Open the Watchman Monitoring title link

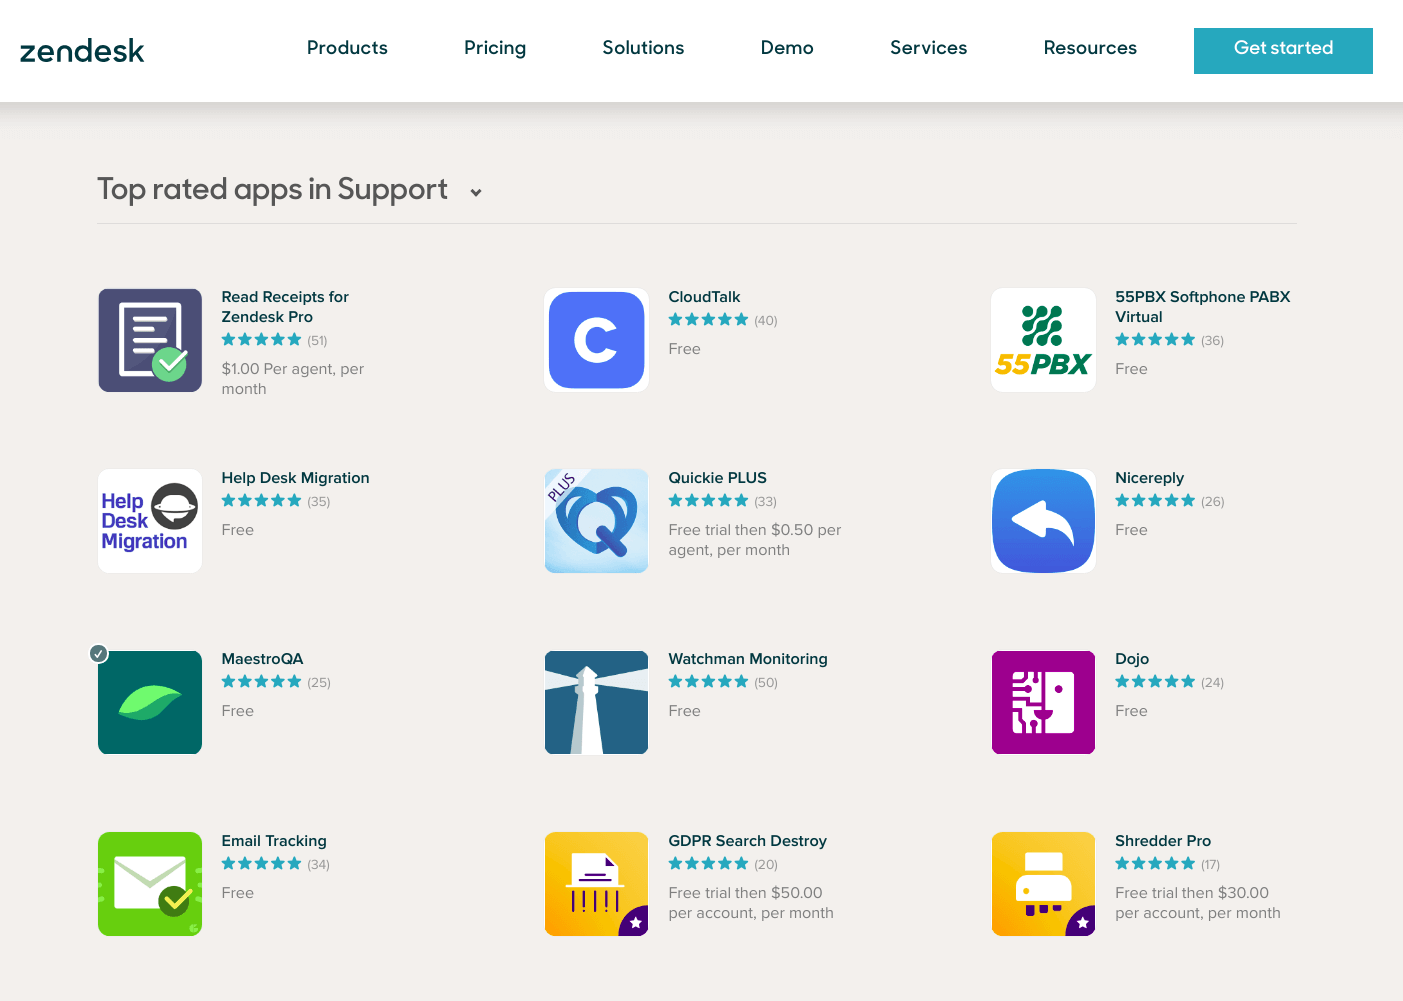[x=748, y=659]
